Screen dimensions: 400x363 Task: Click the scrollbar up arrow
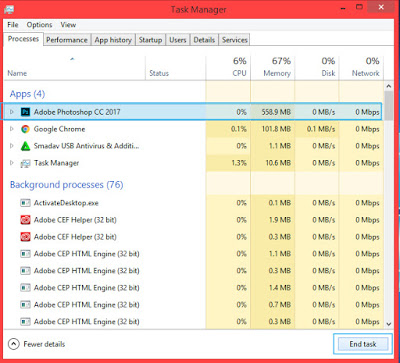point(388,86)
